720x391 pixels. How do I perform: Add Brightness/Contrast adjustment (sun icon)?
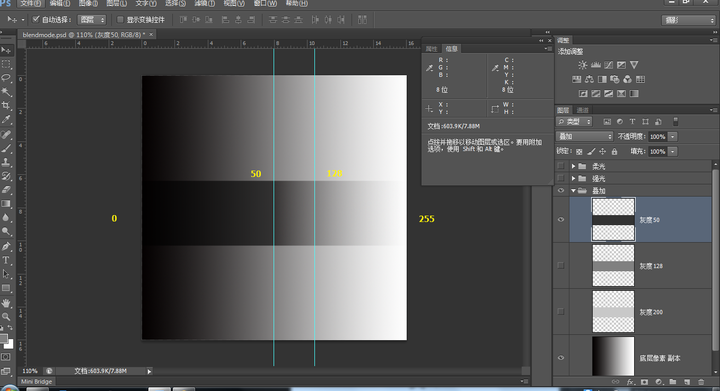point(582,65)
